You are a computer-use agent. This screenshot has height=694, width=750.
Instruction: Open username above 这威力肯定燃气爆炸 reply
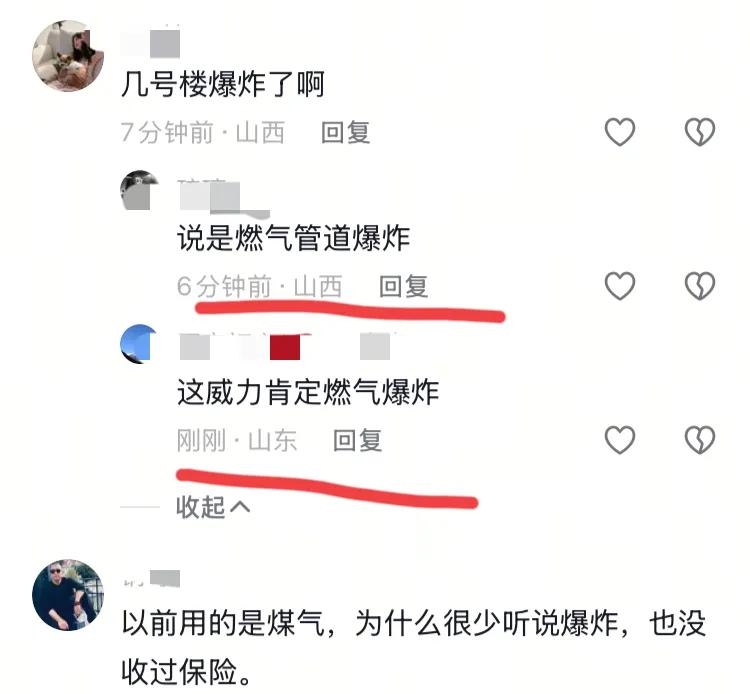[287, 346]
